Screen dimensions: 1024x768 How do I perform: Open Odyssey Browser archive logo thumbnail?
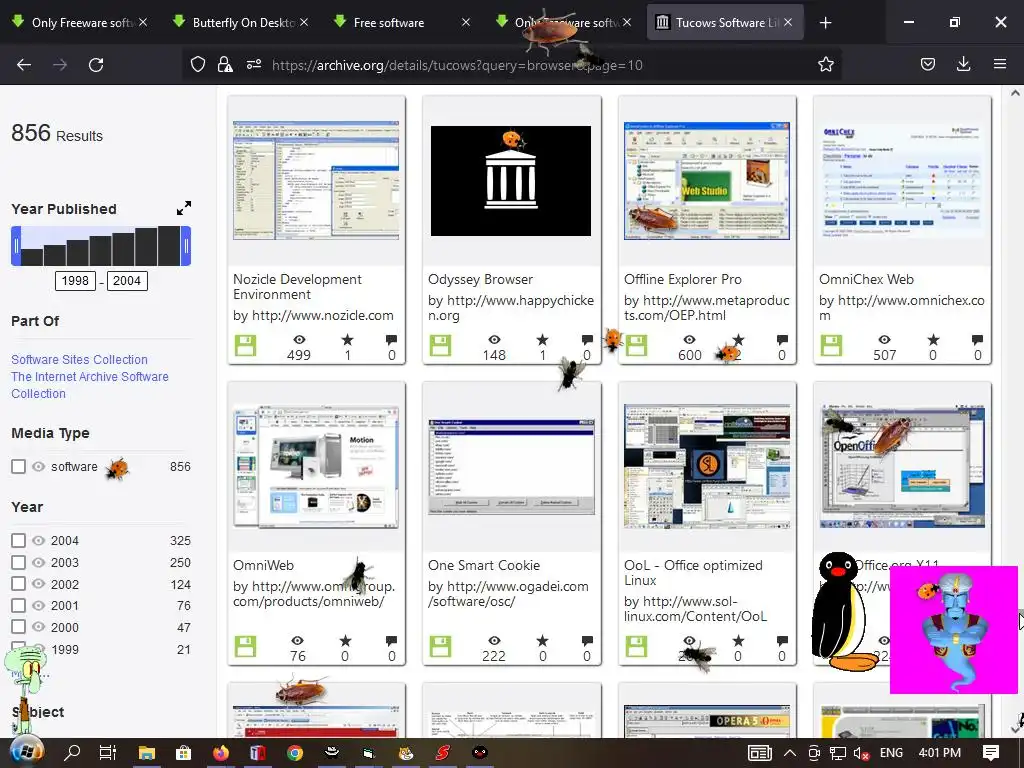pyautogui.click(x=511, y=181)
